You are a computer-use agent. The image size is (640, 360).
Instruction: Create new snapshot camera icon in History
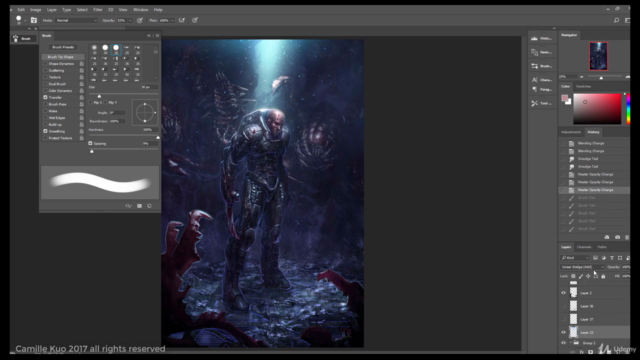617,237
